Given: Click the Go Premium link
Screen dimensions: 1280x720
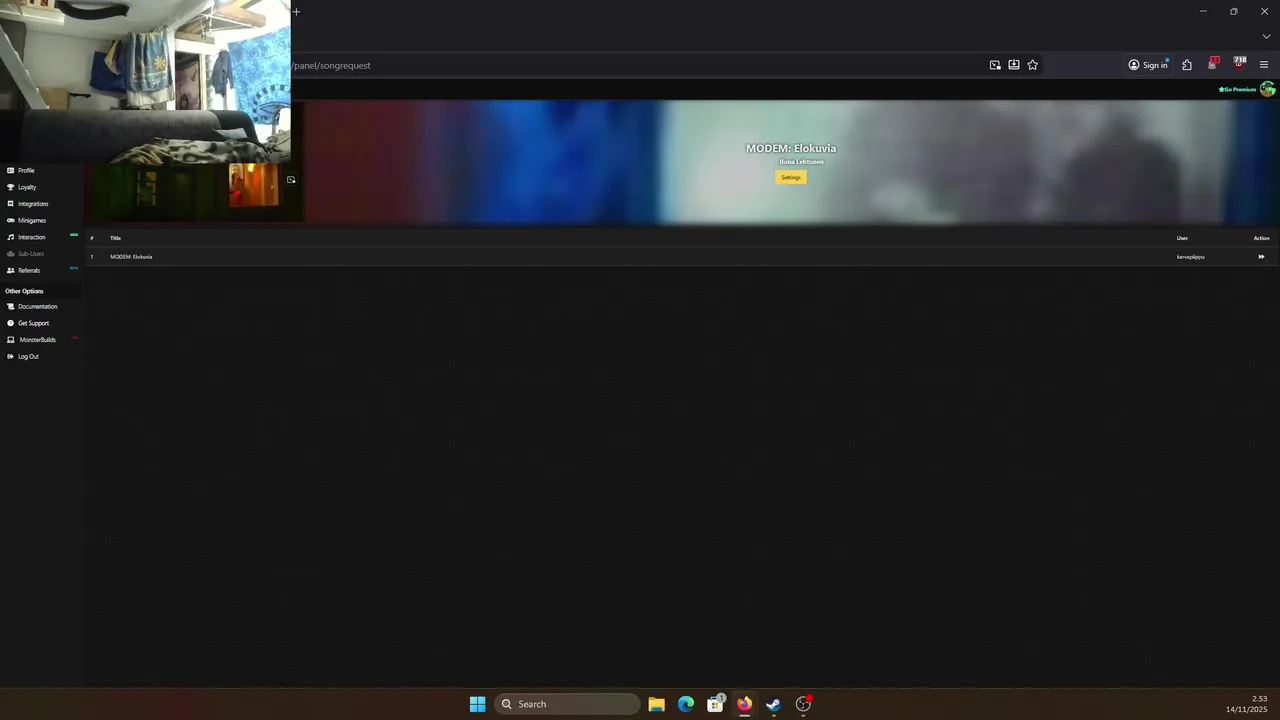Looking at the screenshot, I should [1237, 90].
